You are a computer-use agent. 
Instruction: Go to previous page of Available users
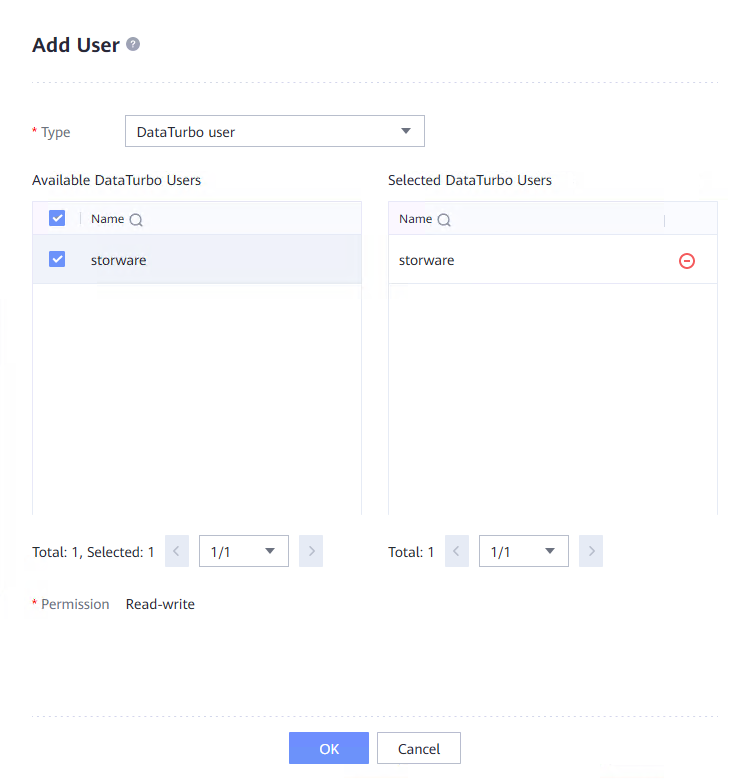click(177, 551)
